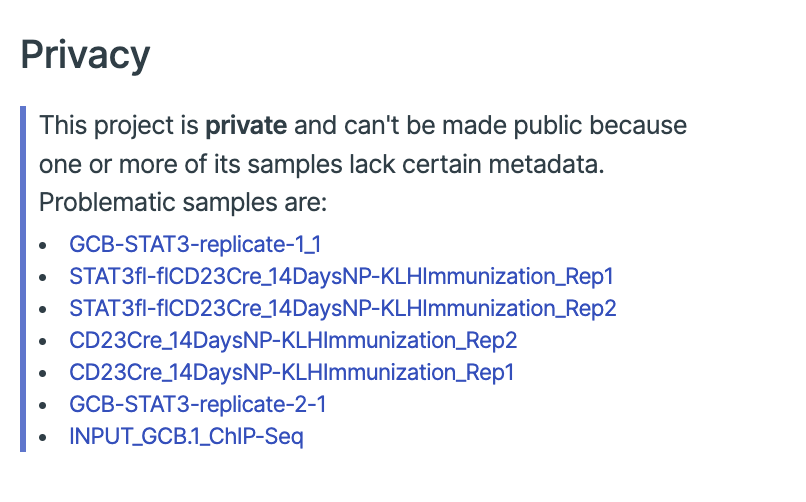
Task: Open the INPUT_GCB.1_ChIP-Seq sample link
Action: tap(186, 436)
